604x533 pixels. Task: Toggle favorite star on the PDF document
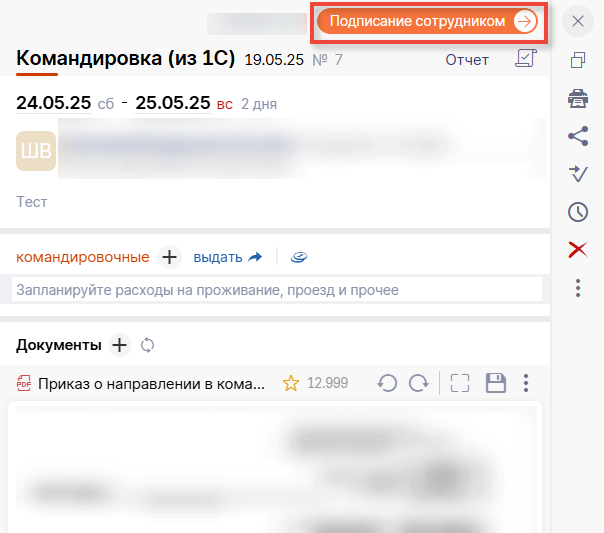[291, 383]
